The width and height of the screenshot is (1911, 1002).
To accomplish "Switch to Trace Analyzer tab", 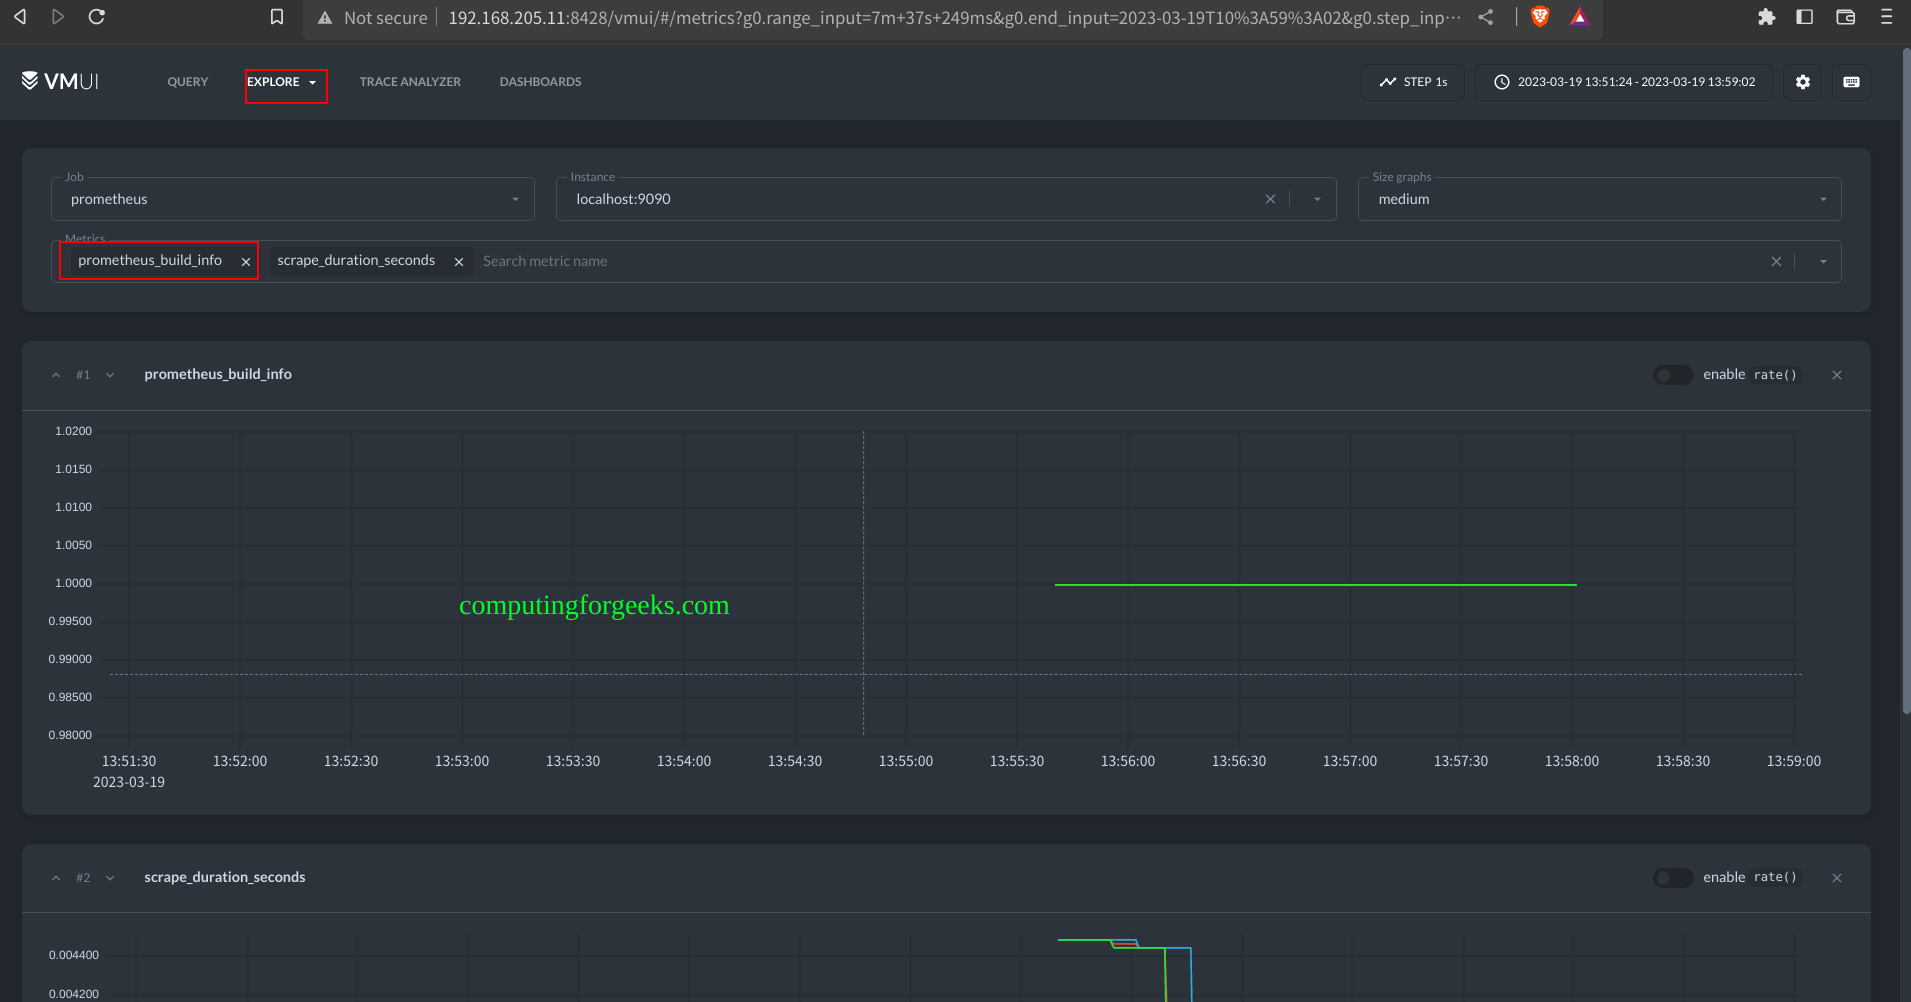I will coord(410,82).
